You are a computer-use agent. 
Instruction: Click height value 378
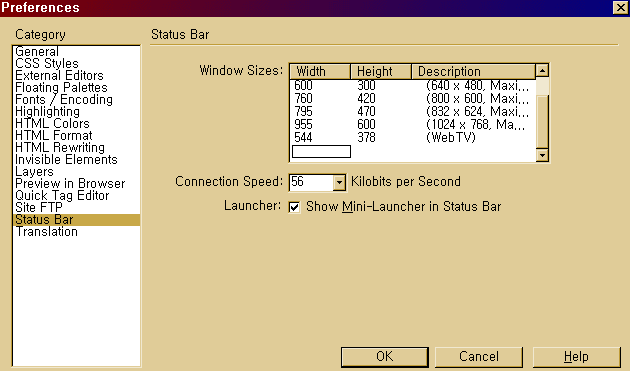click(366, 137)
